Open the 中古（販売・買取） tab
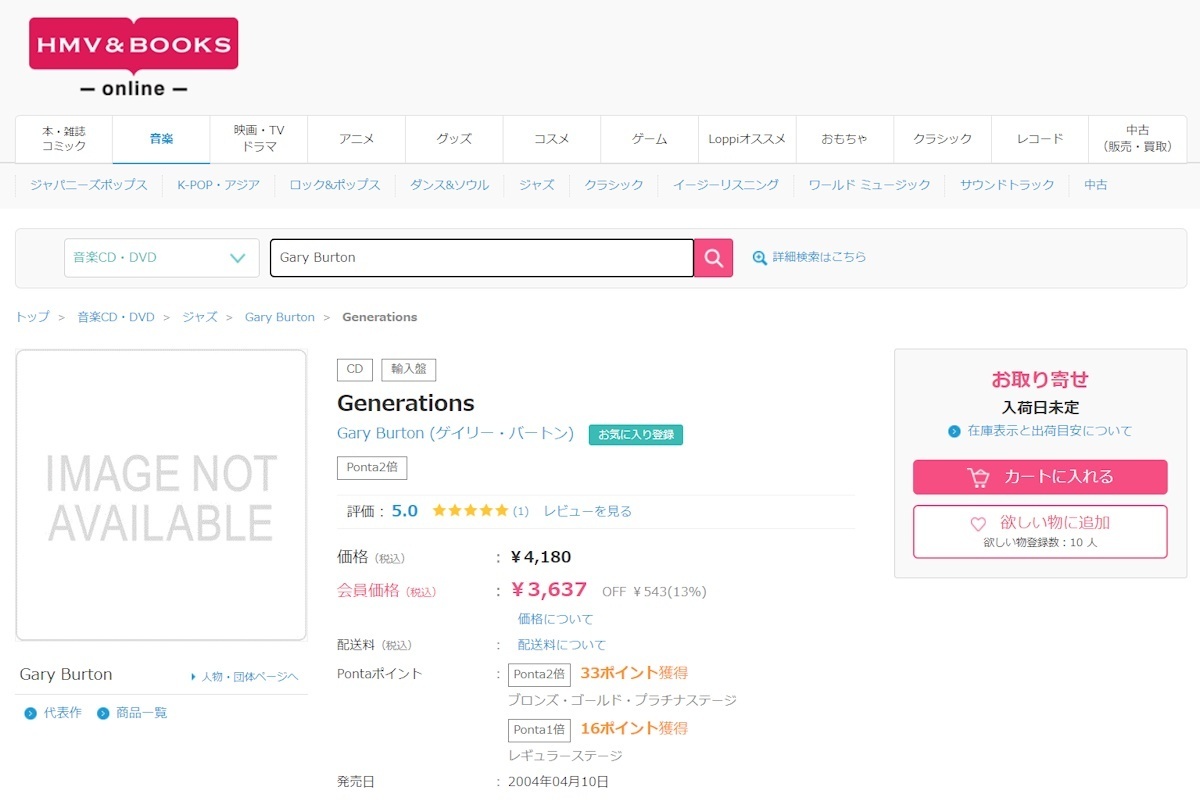 pyautogui.click(x=1137, y=139)
